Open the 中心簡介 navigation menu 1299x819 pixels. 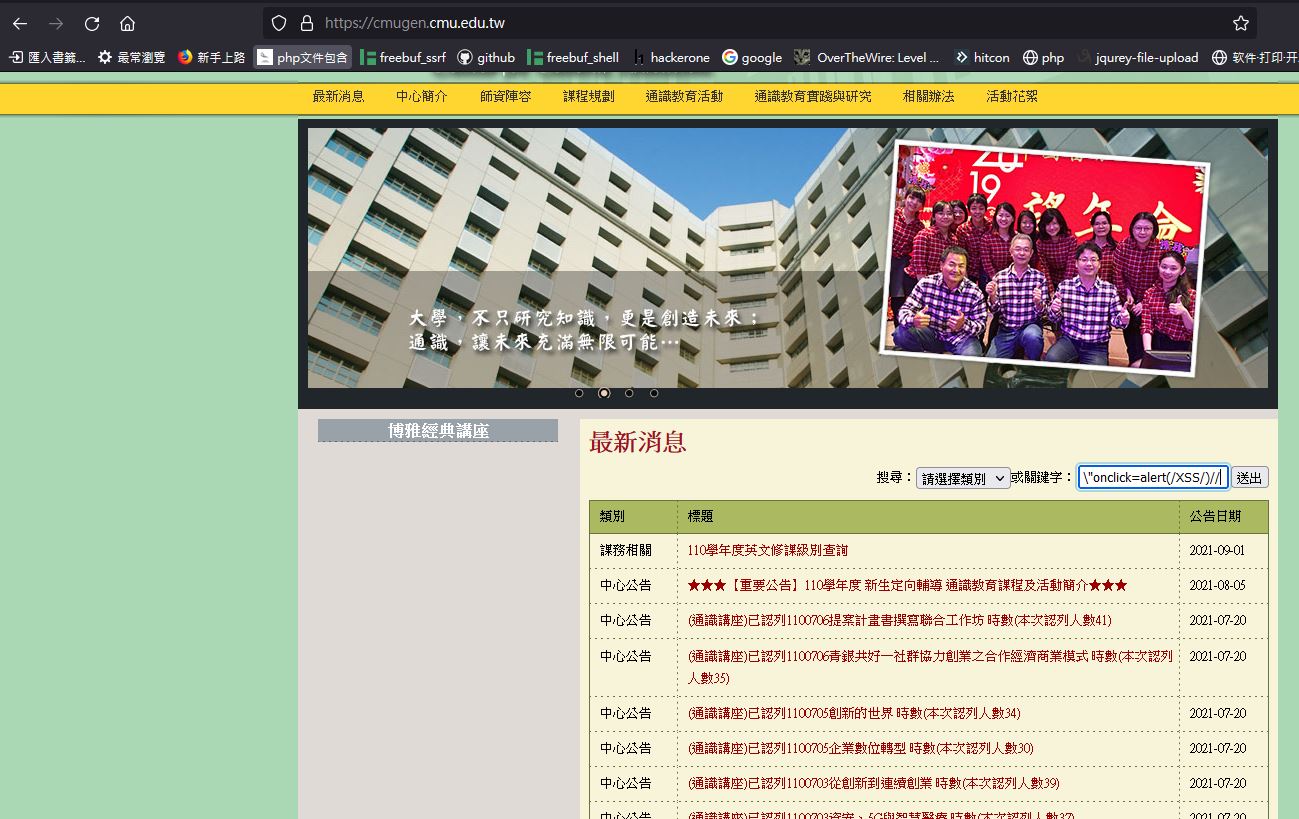pyautogui.click(x=421, y=97)
